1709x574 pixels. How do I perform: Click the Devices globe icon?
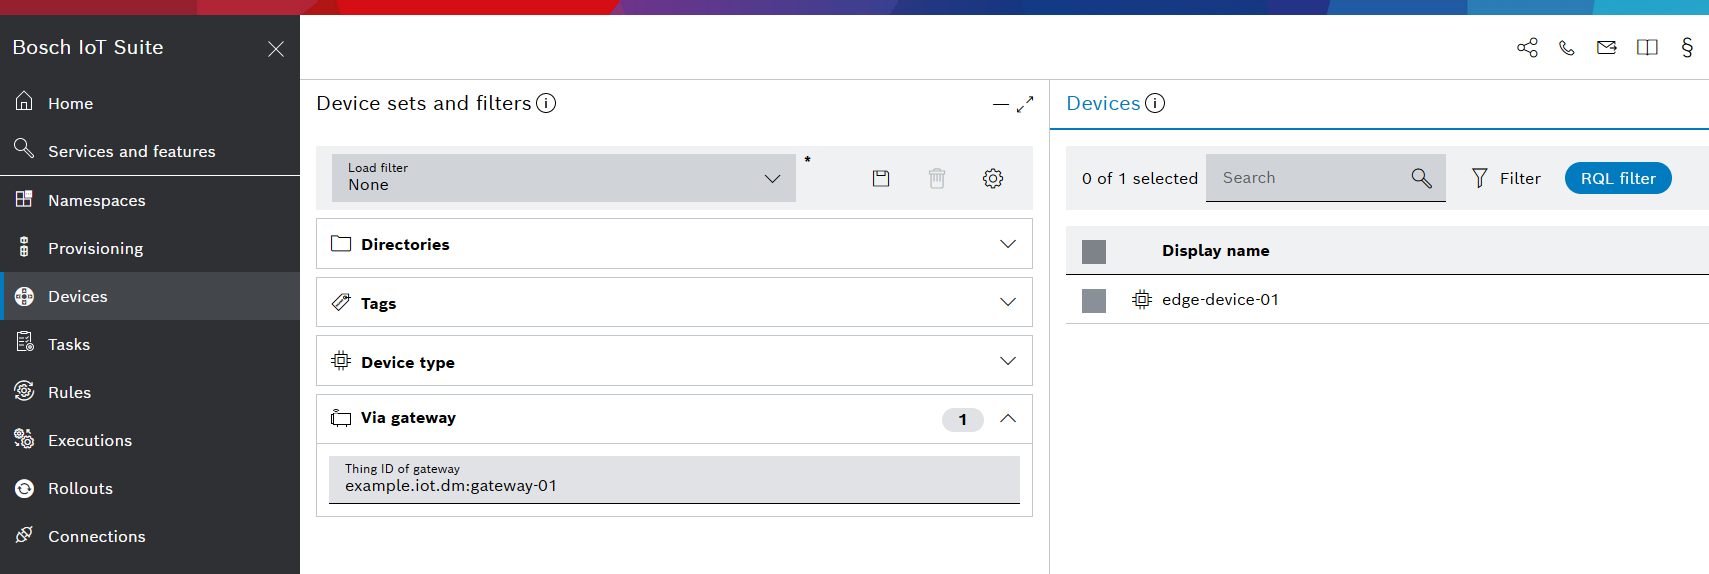point(24,295)
